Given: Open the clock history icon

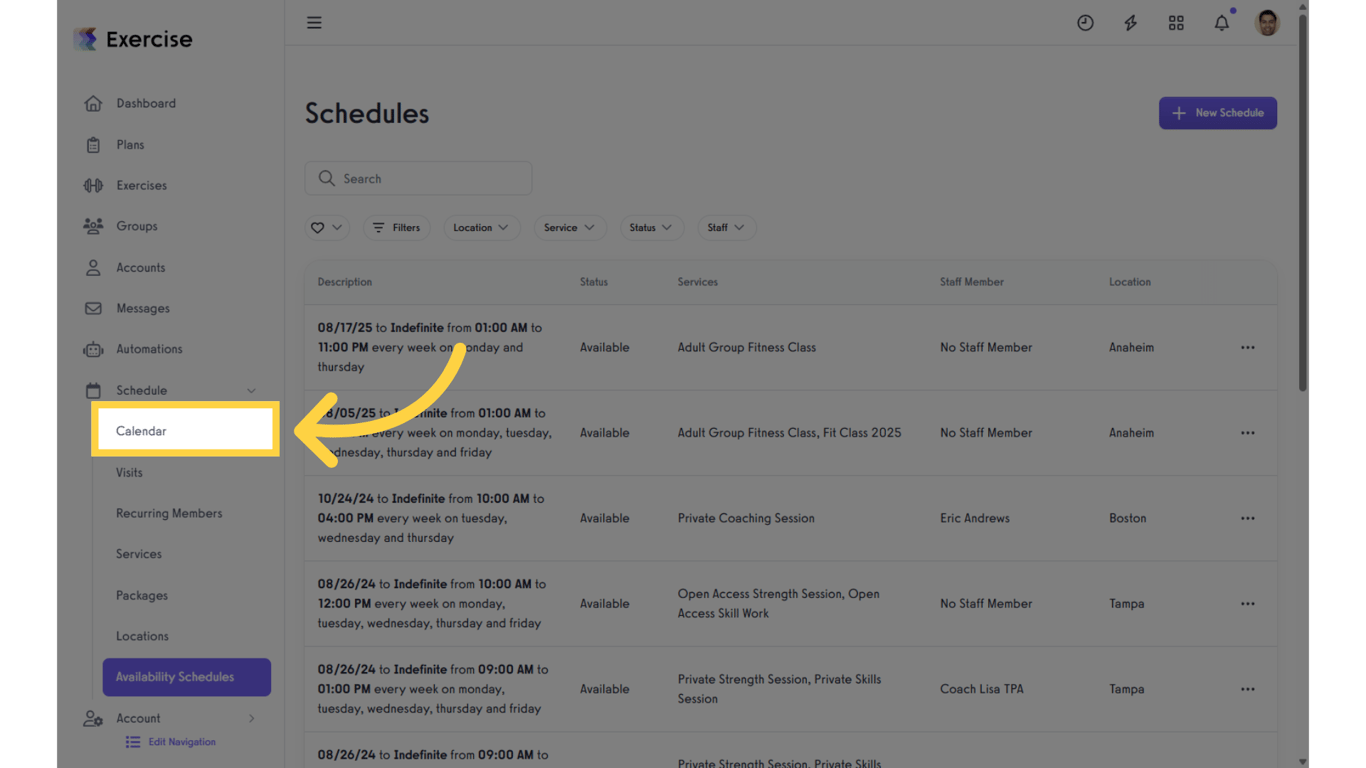Looking at the screenshot, I should point(1085,22).
